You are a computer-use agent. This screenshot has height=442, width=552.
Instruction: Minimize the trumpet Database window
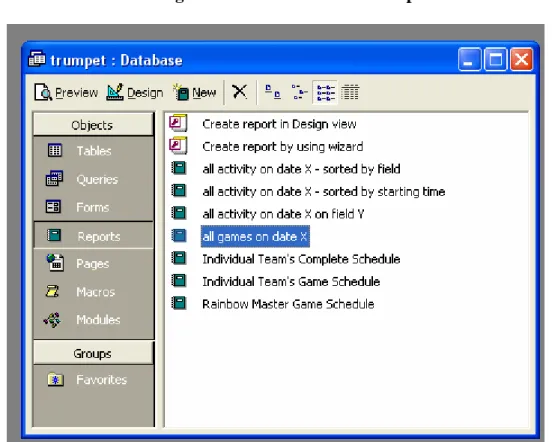click(x=469, y=59)
